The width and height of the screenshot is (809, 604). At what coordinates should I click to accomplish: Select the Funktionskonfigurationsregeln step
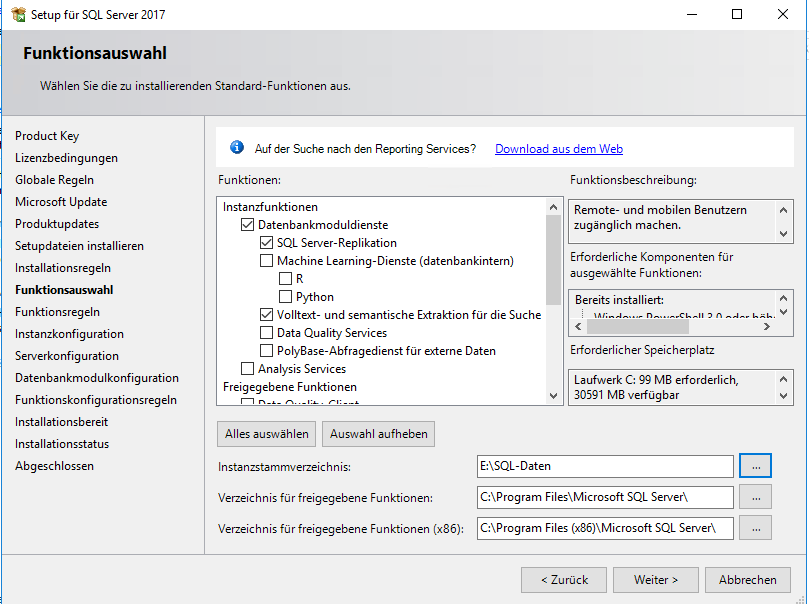(95, 400)
